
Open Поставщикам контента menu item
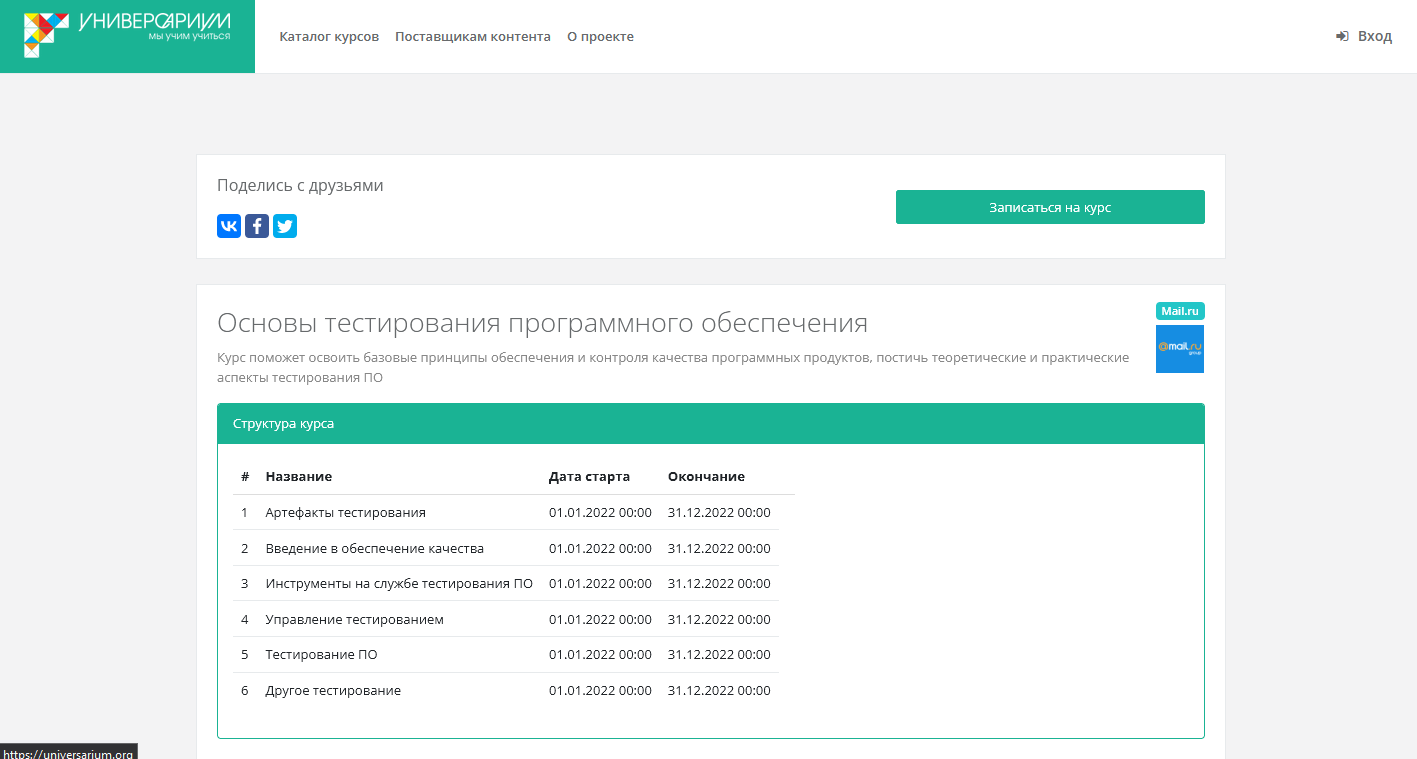472,36
